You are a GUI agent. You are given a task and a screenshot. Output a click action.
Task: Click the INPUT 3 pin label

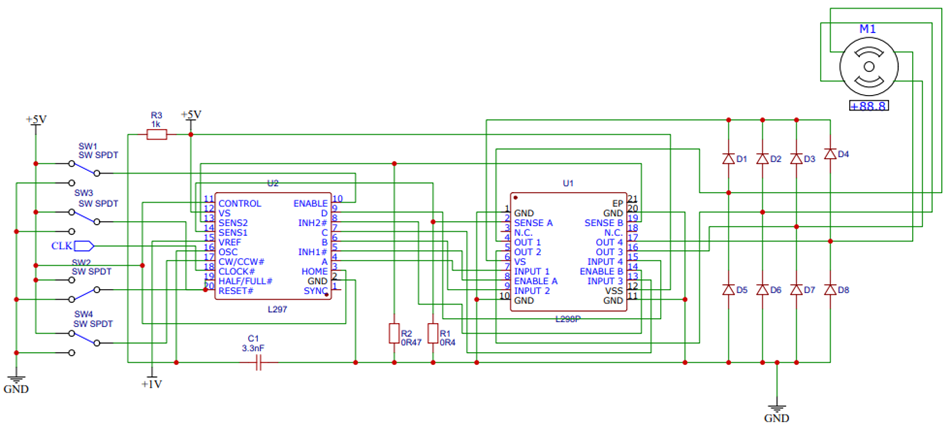coord(605,281)
